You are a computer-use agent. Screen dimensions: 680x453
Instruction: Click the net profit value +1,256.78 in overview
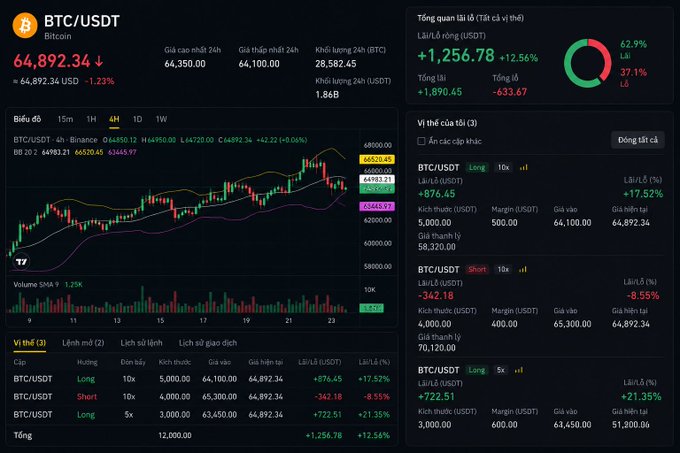[x=456, y=55]
